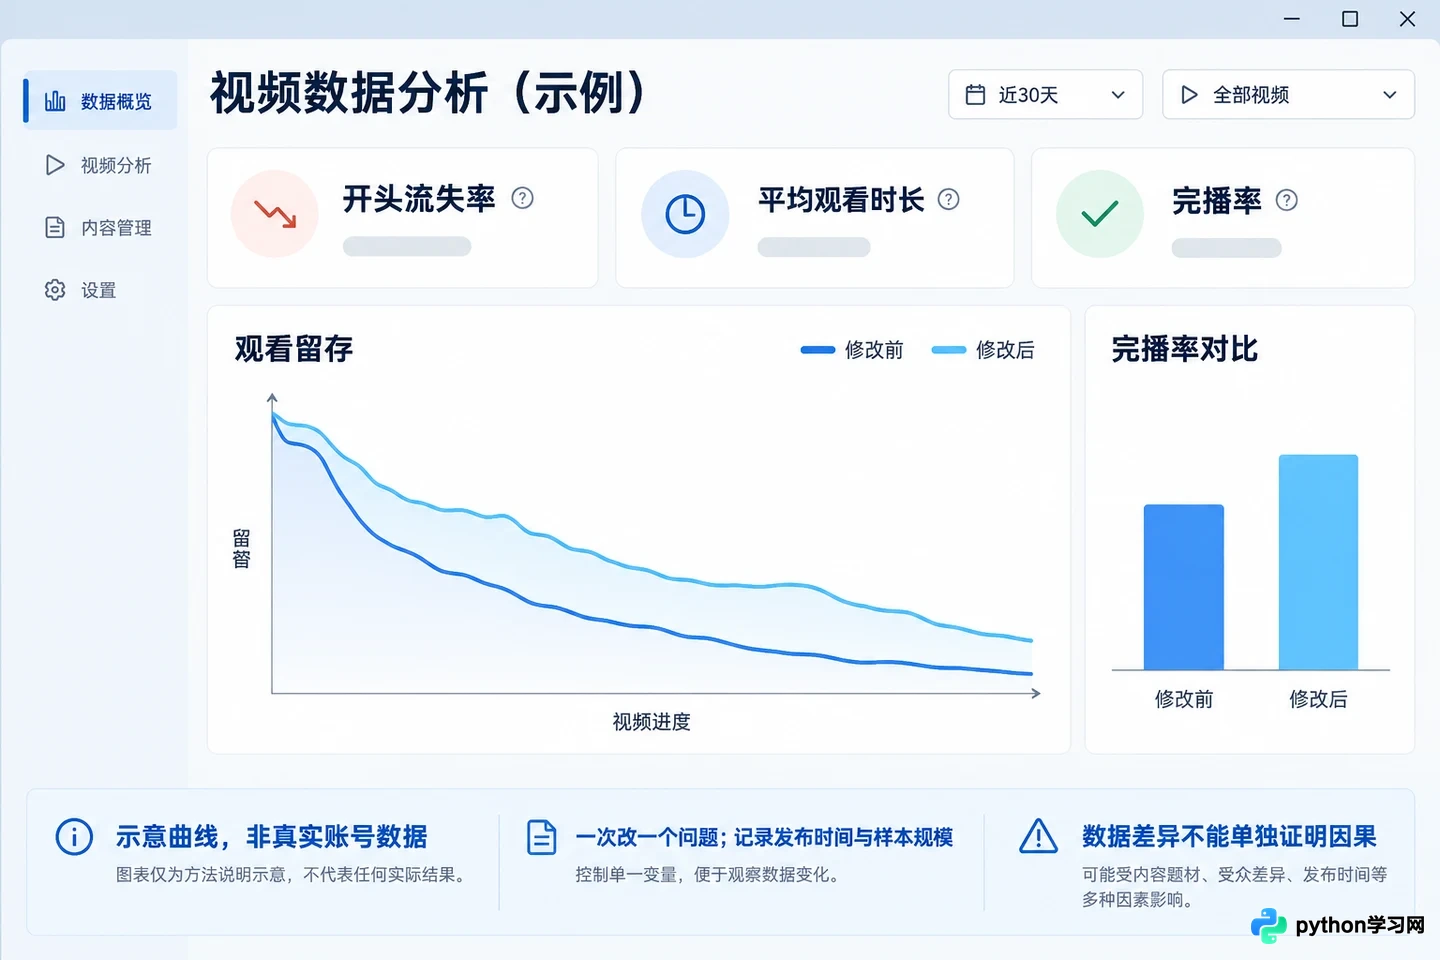
Task: Click the 完播率对比 chart title
Action: [x=1185, y=349]
